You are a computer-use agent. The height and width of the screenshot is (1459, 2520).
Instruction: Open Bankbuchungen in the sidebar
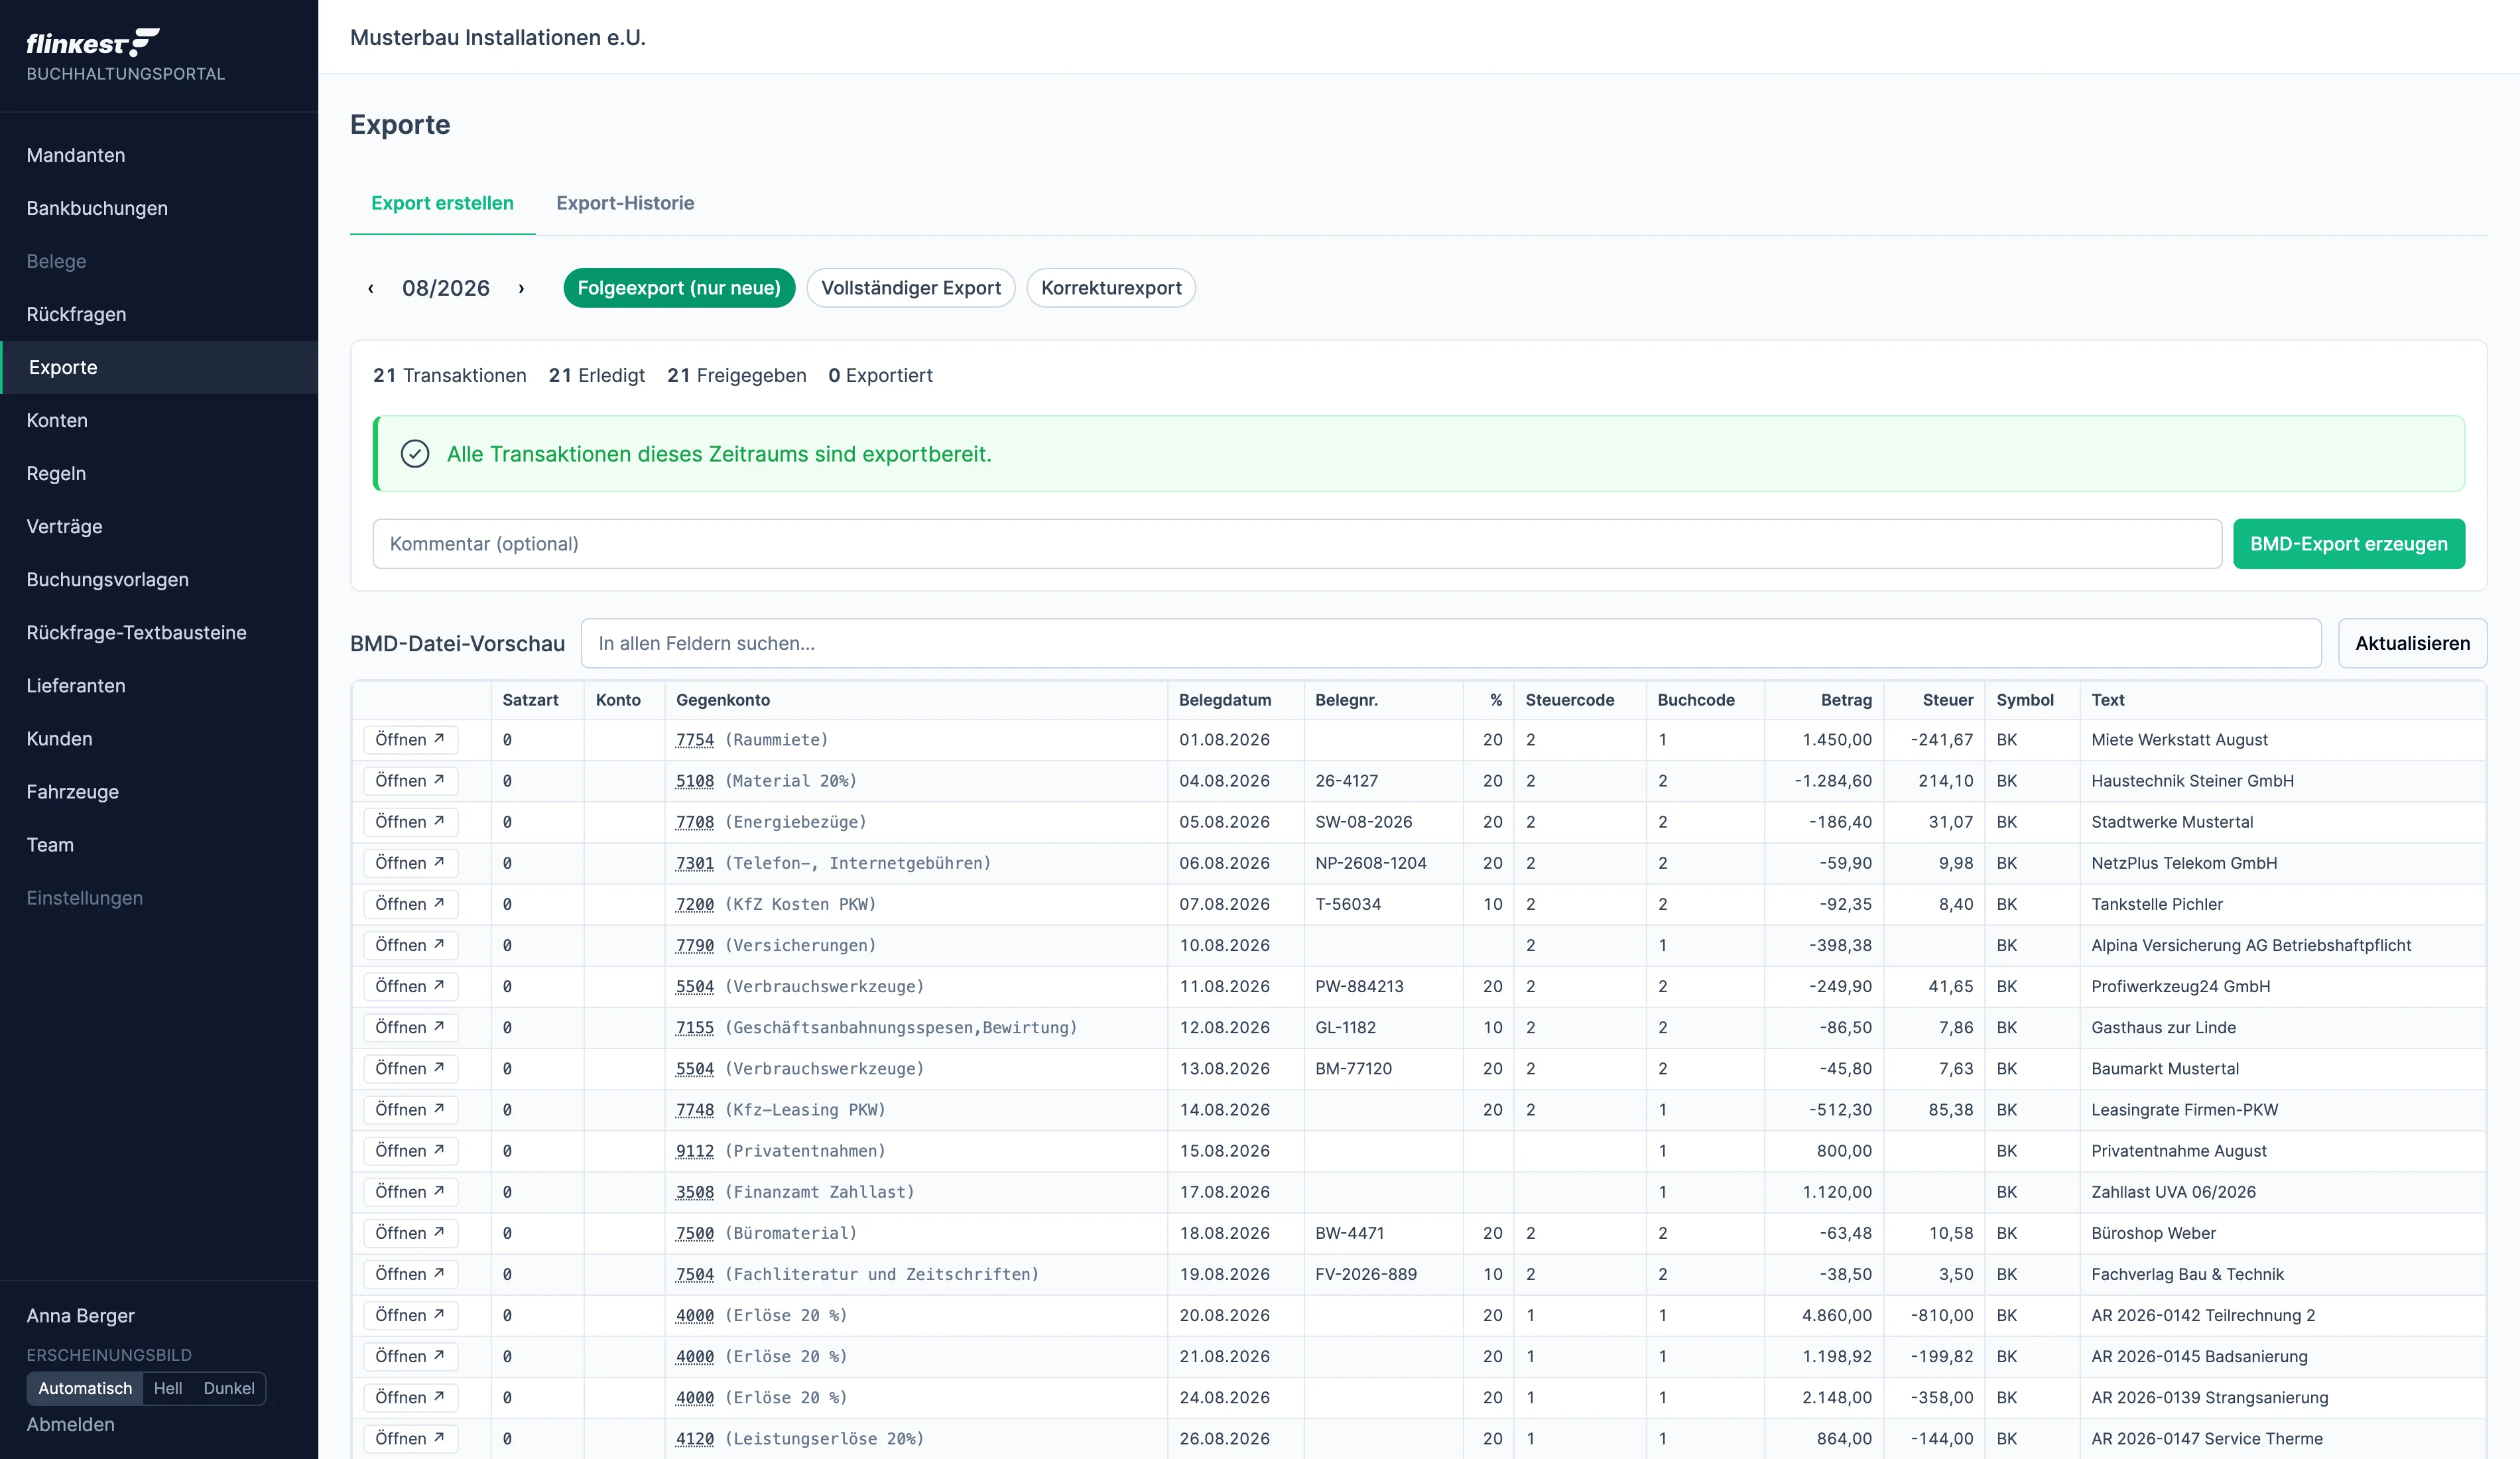click(159, 208)
